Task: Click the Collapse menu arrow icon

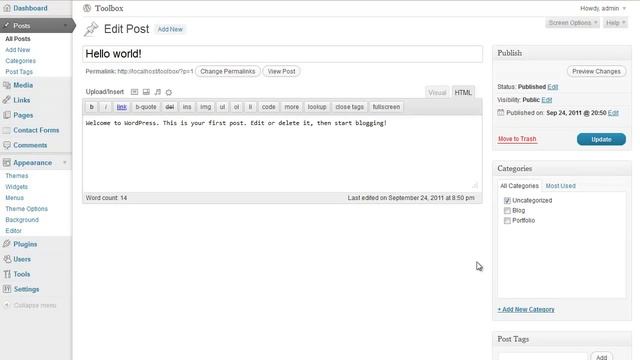Action: pyautogui.click(x=7, y=305)
